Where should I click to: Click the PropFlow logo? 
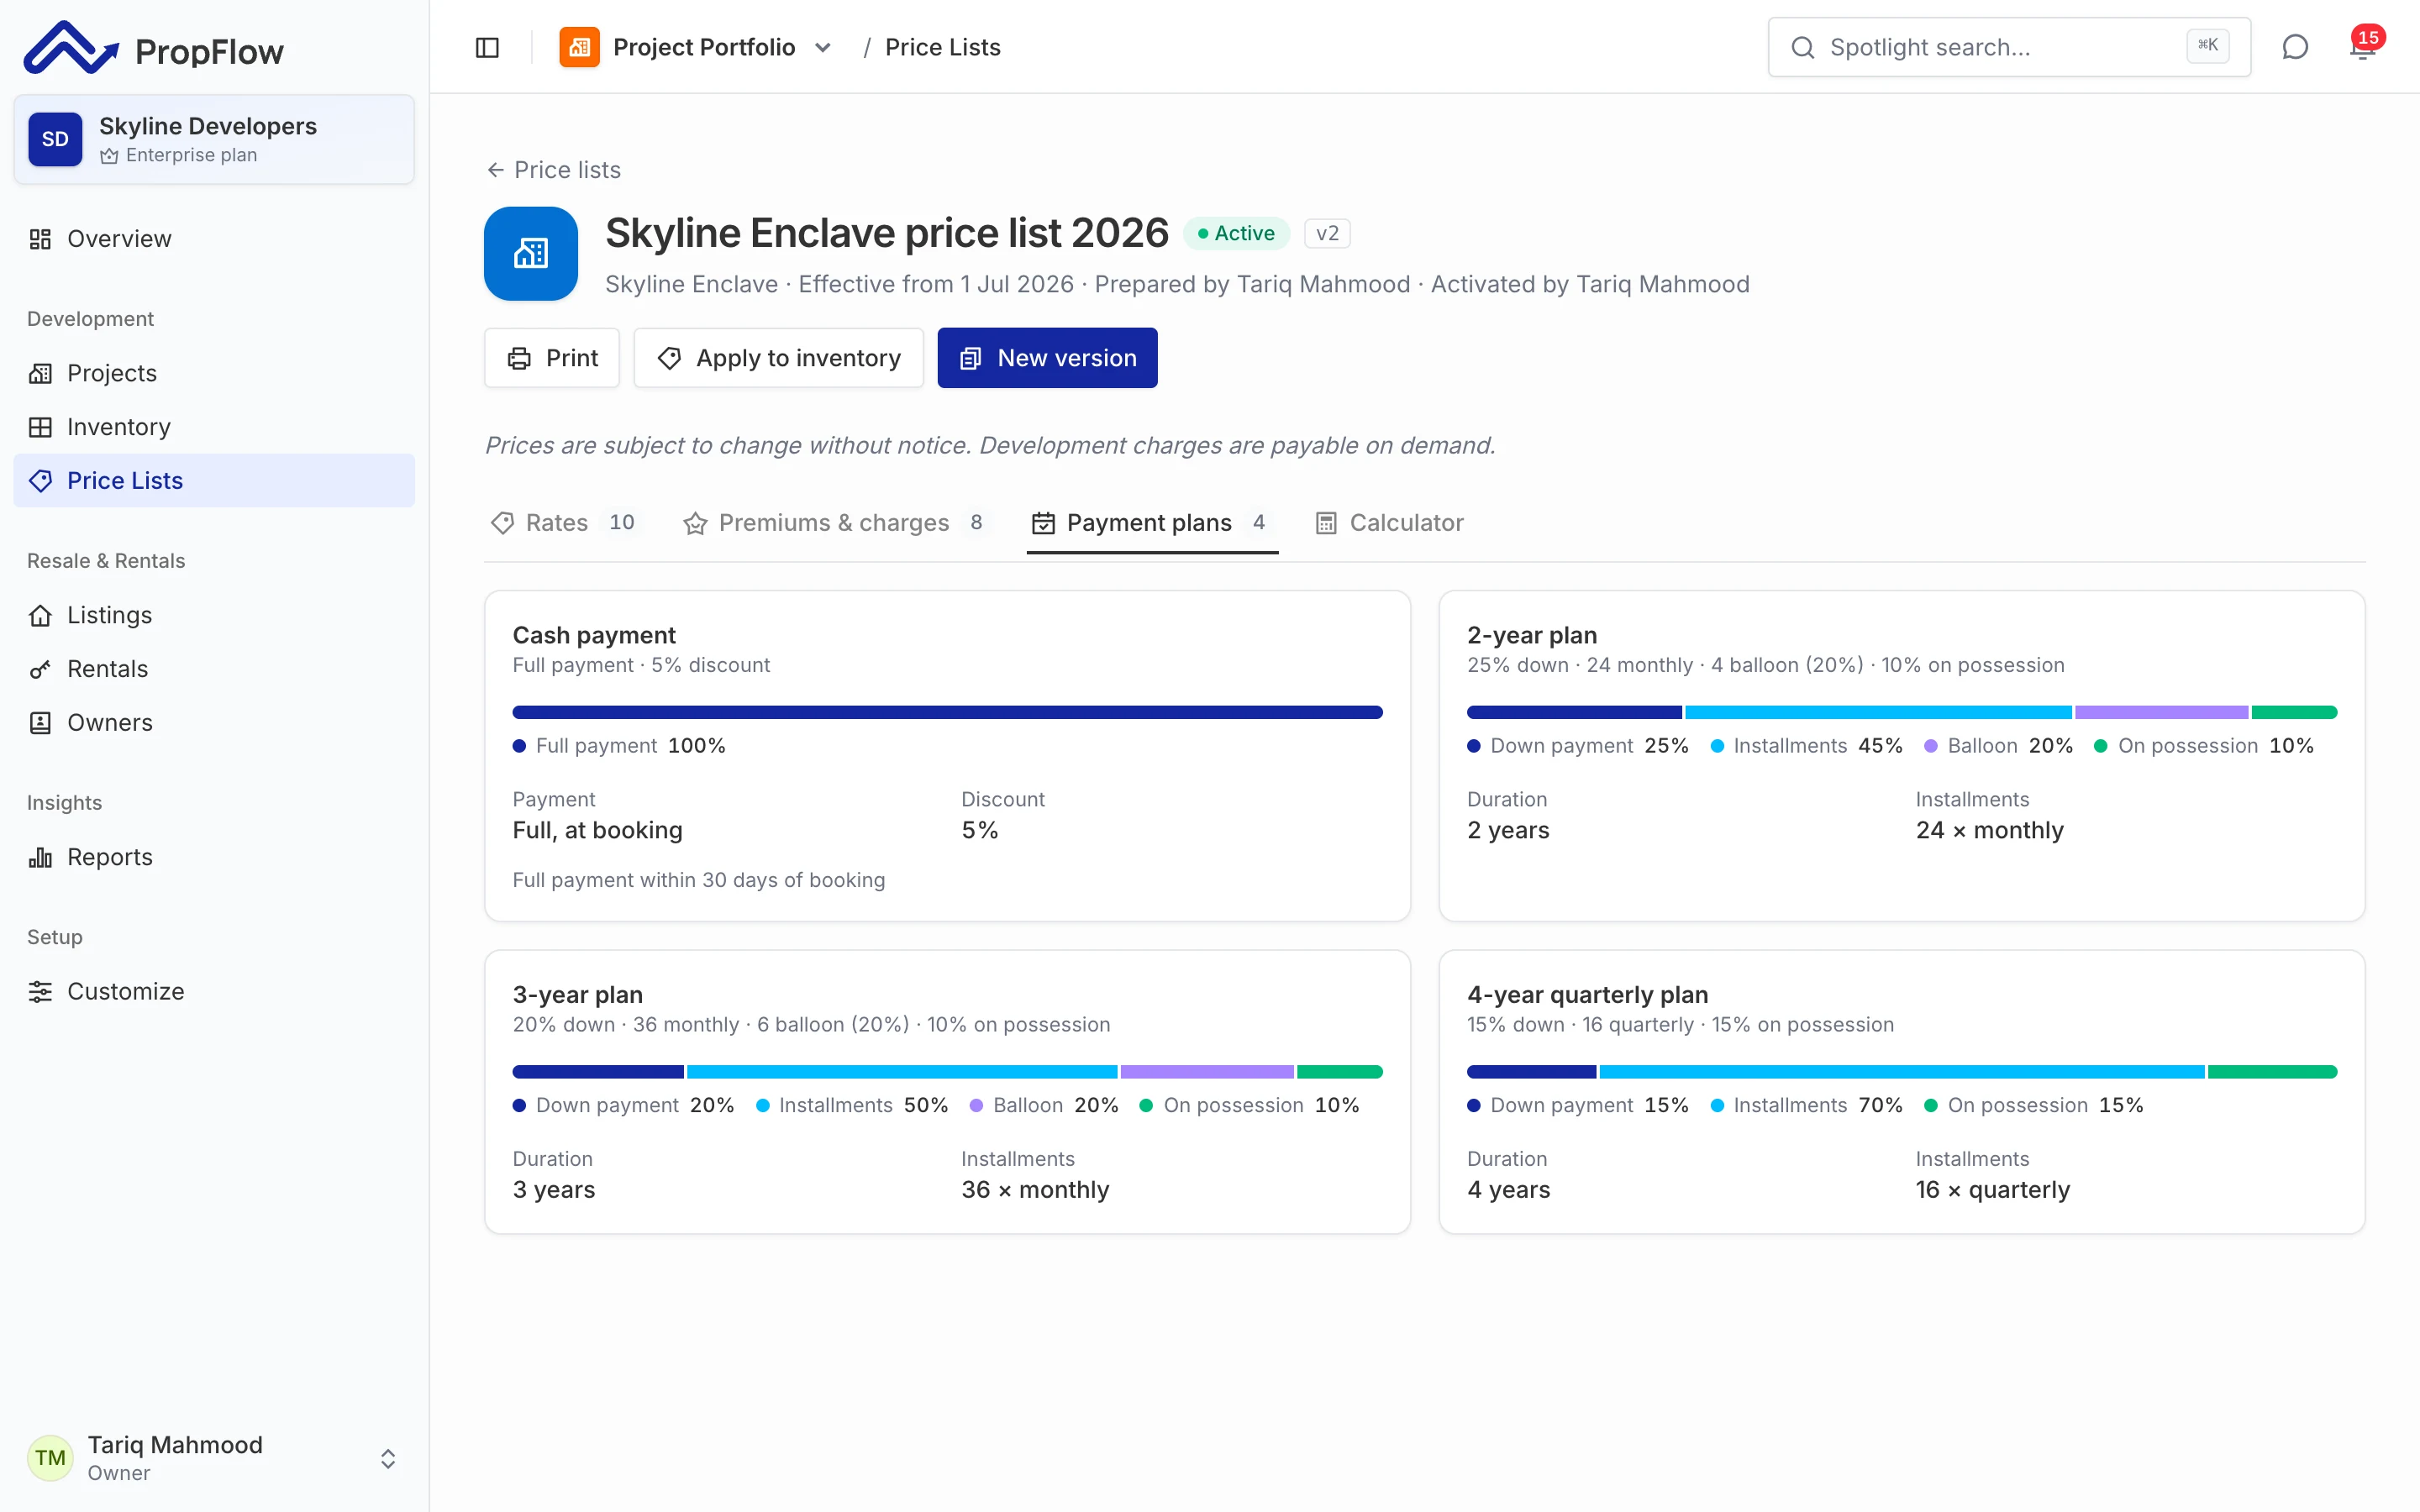pos(154,48)
